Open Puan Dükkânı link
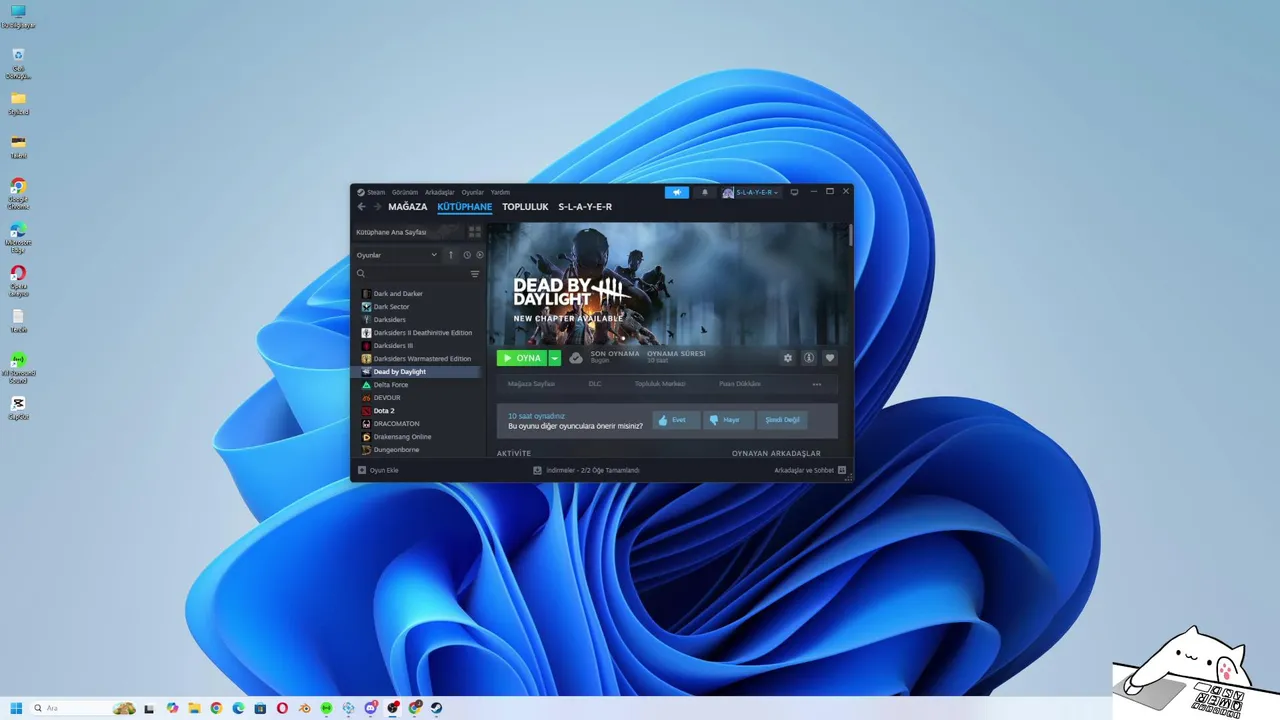 pos(740,384)
